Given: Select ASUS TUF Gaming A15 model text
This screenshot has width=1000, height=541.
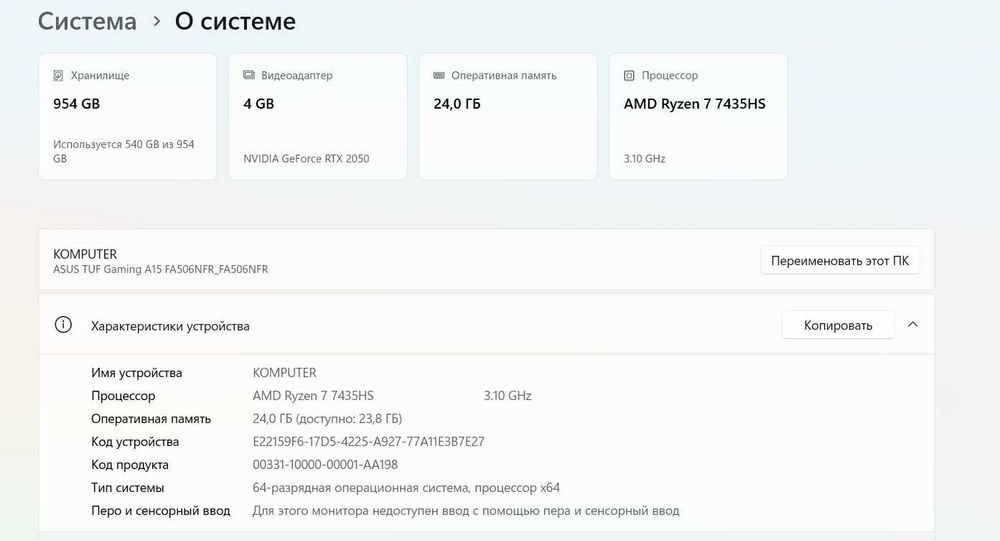Looking at the screenshot, I should click(x=161, y=269).
